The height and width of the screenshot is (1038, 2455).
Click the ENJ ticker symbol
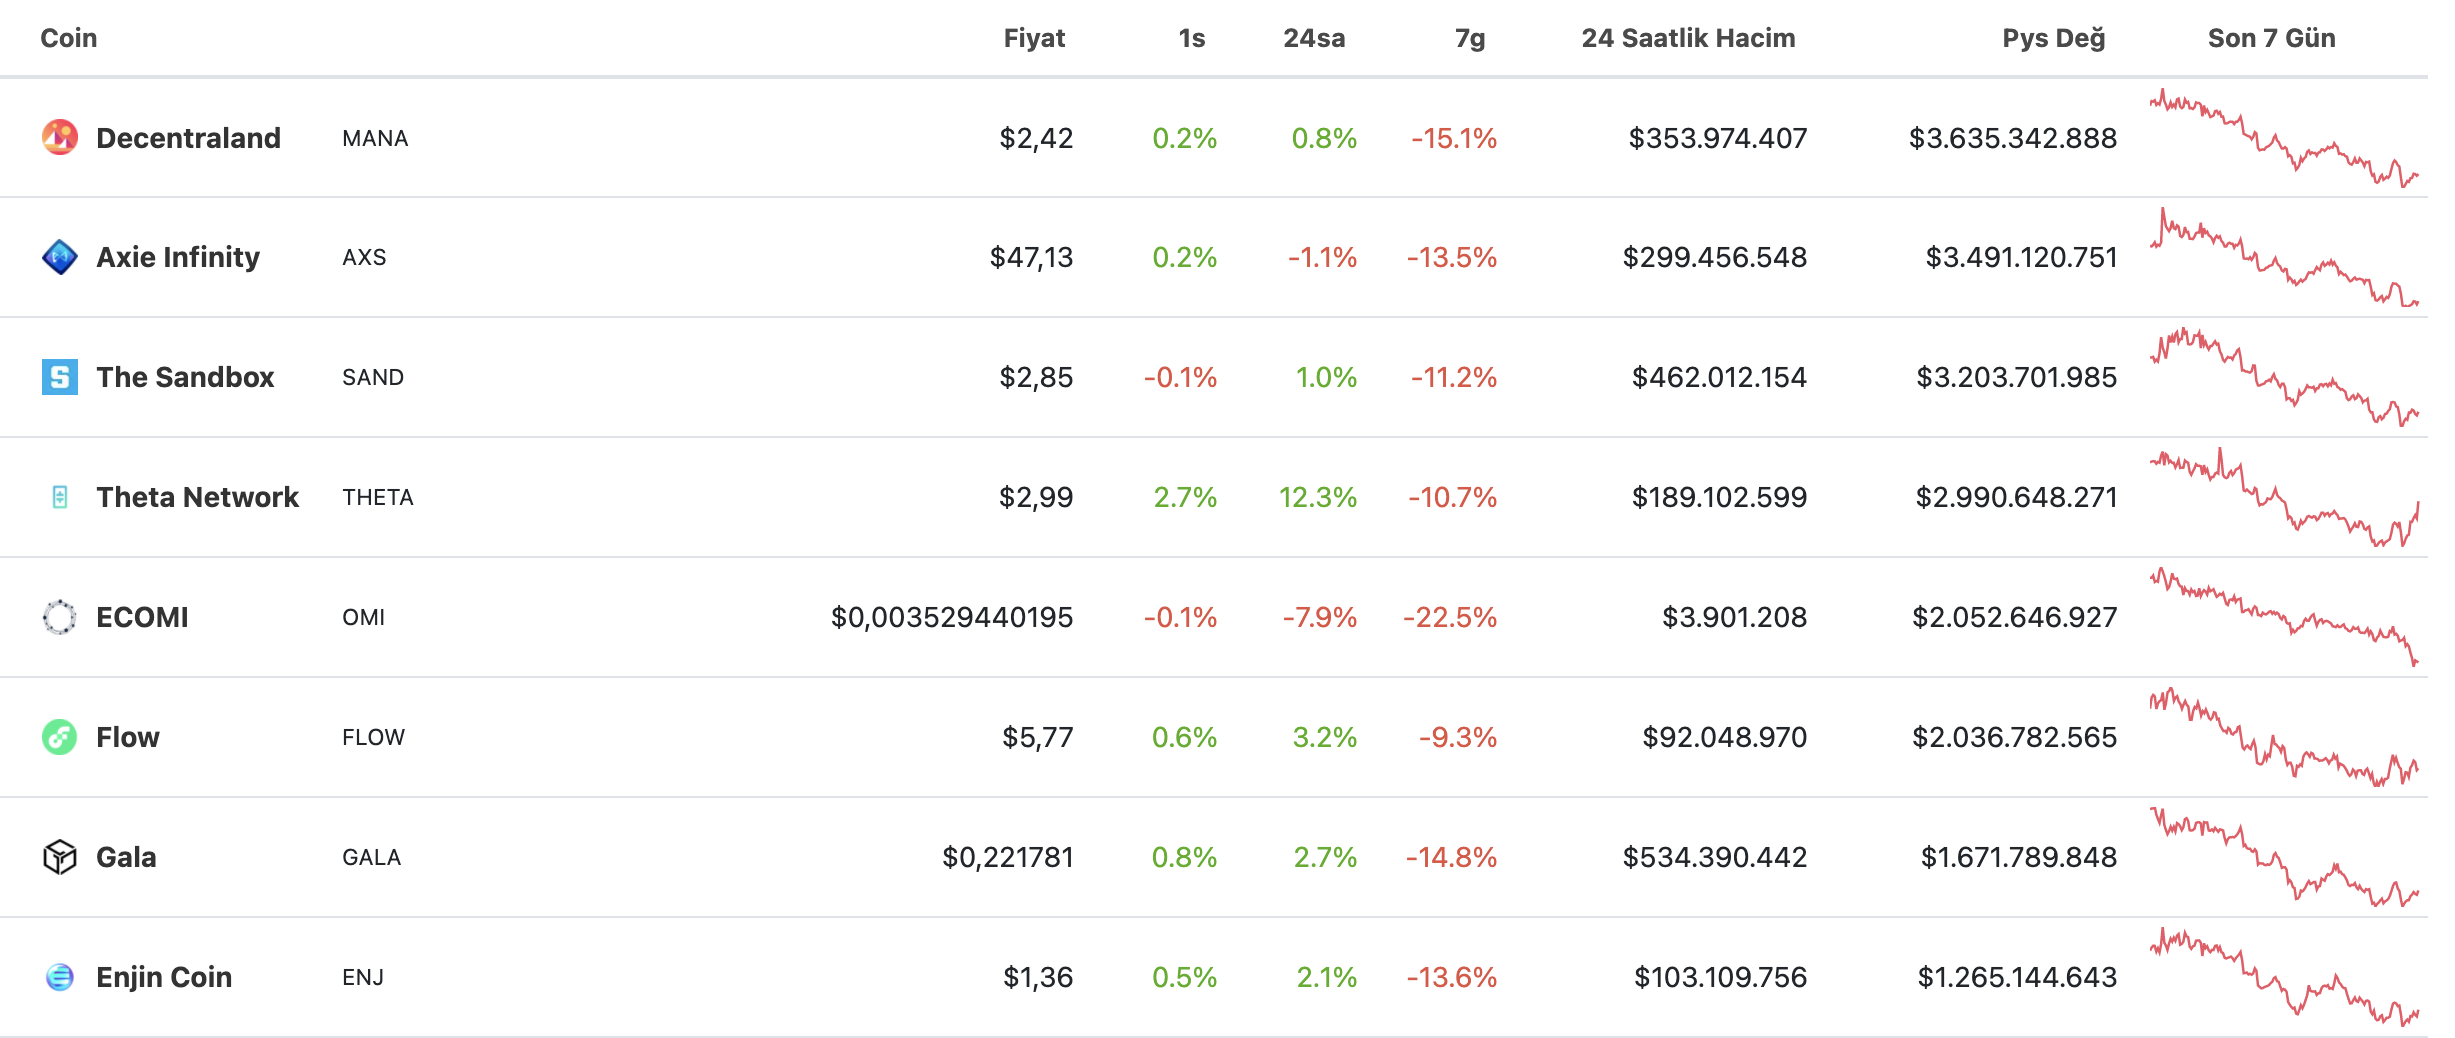coord(363,978)
